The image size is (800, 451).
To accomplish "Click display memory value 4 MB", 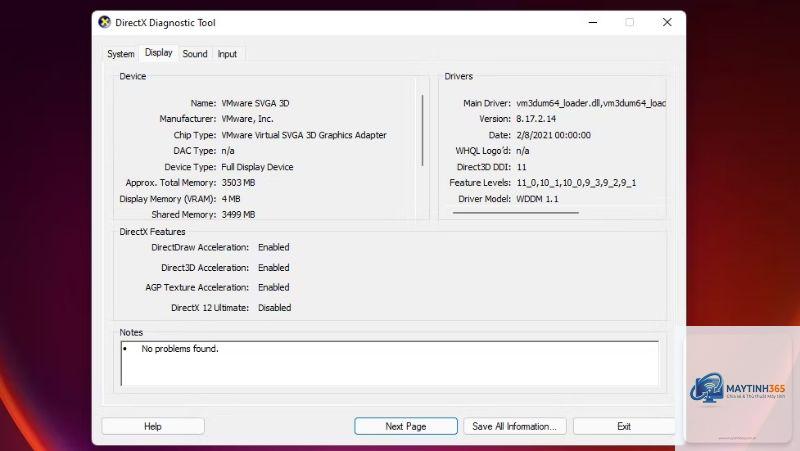I will click(x=231, y=199).
